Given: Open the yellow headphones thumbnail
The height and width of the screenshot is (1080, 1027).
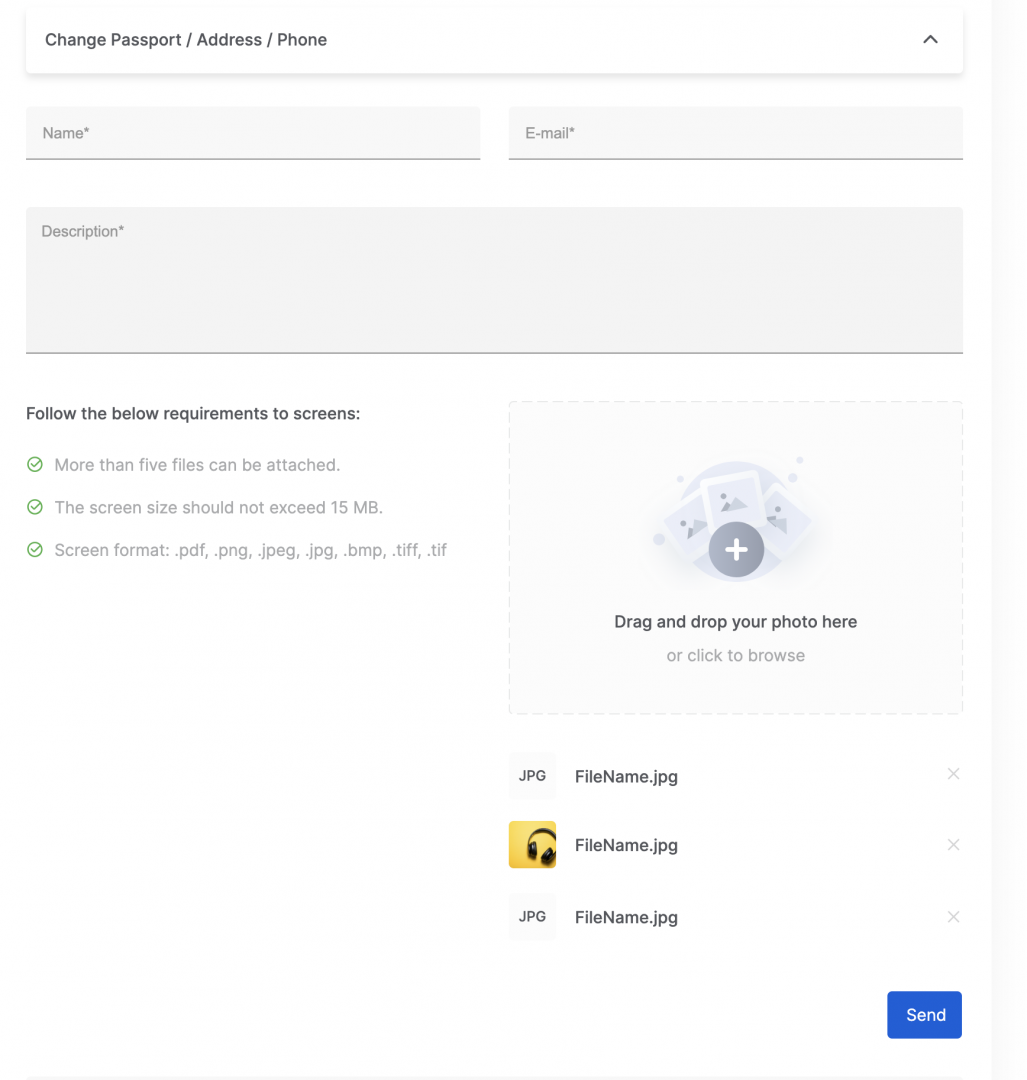Looking at the screenshot, I should click(x=532, y=845).
